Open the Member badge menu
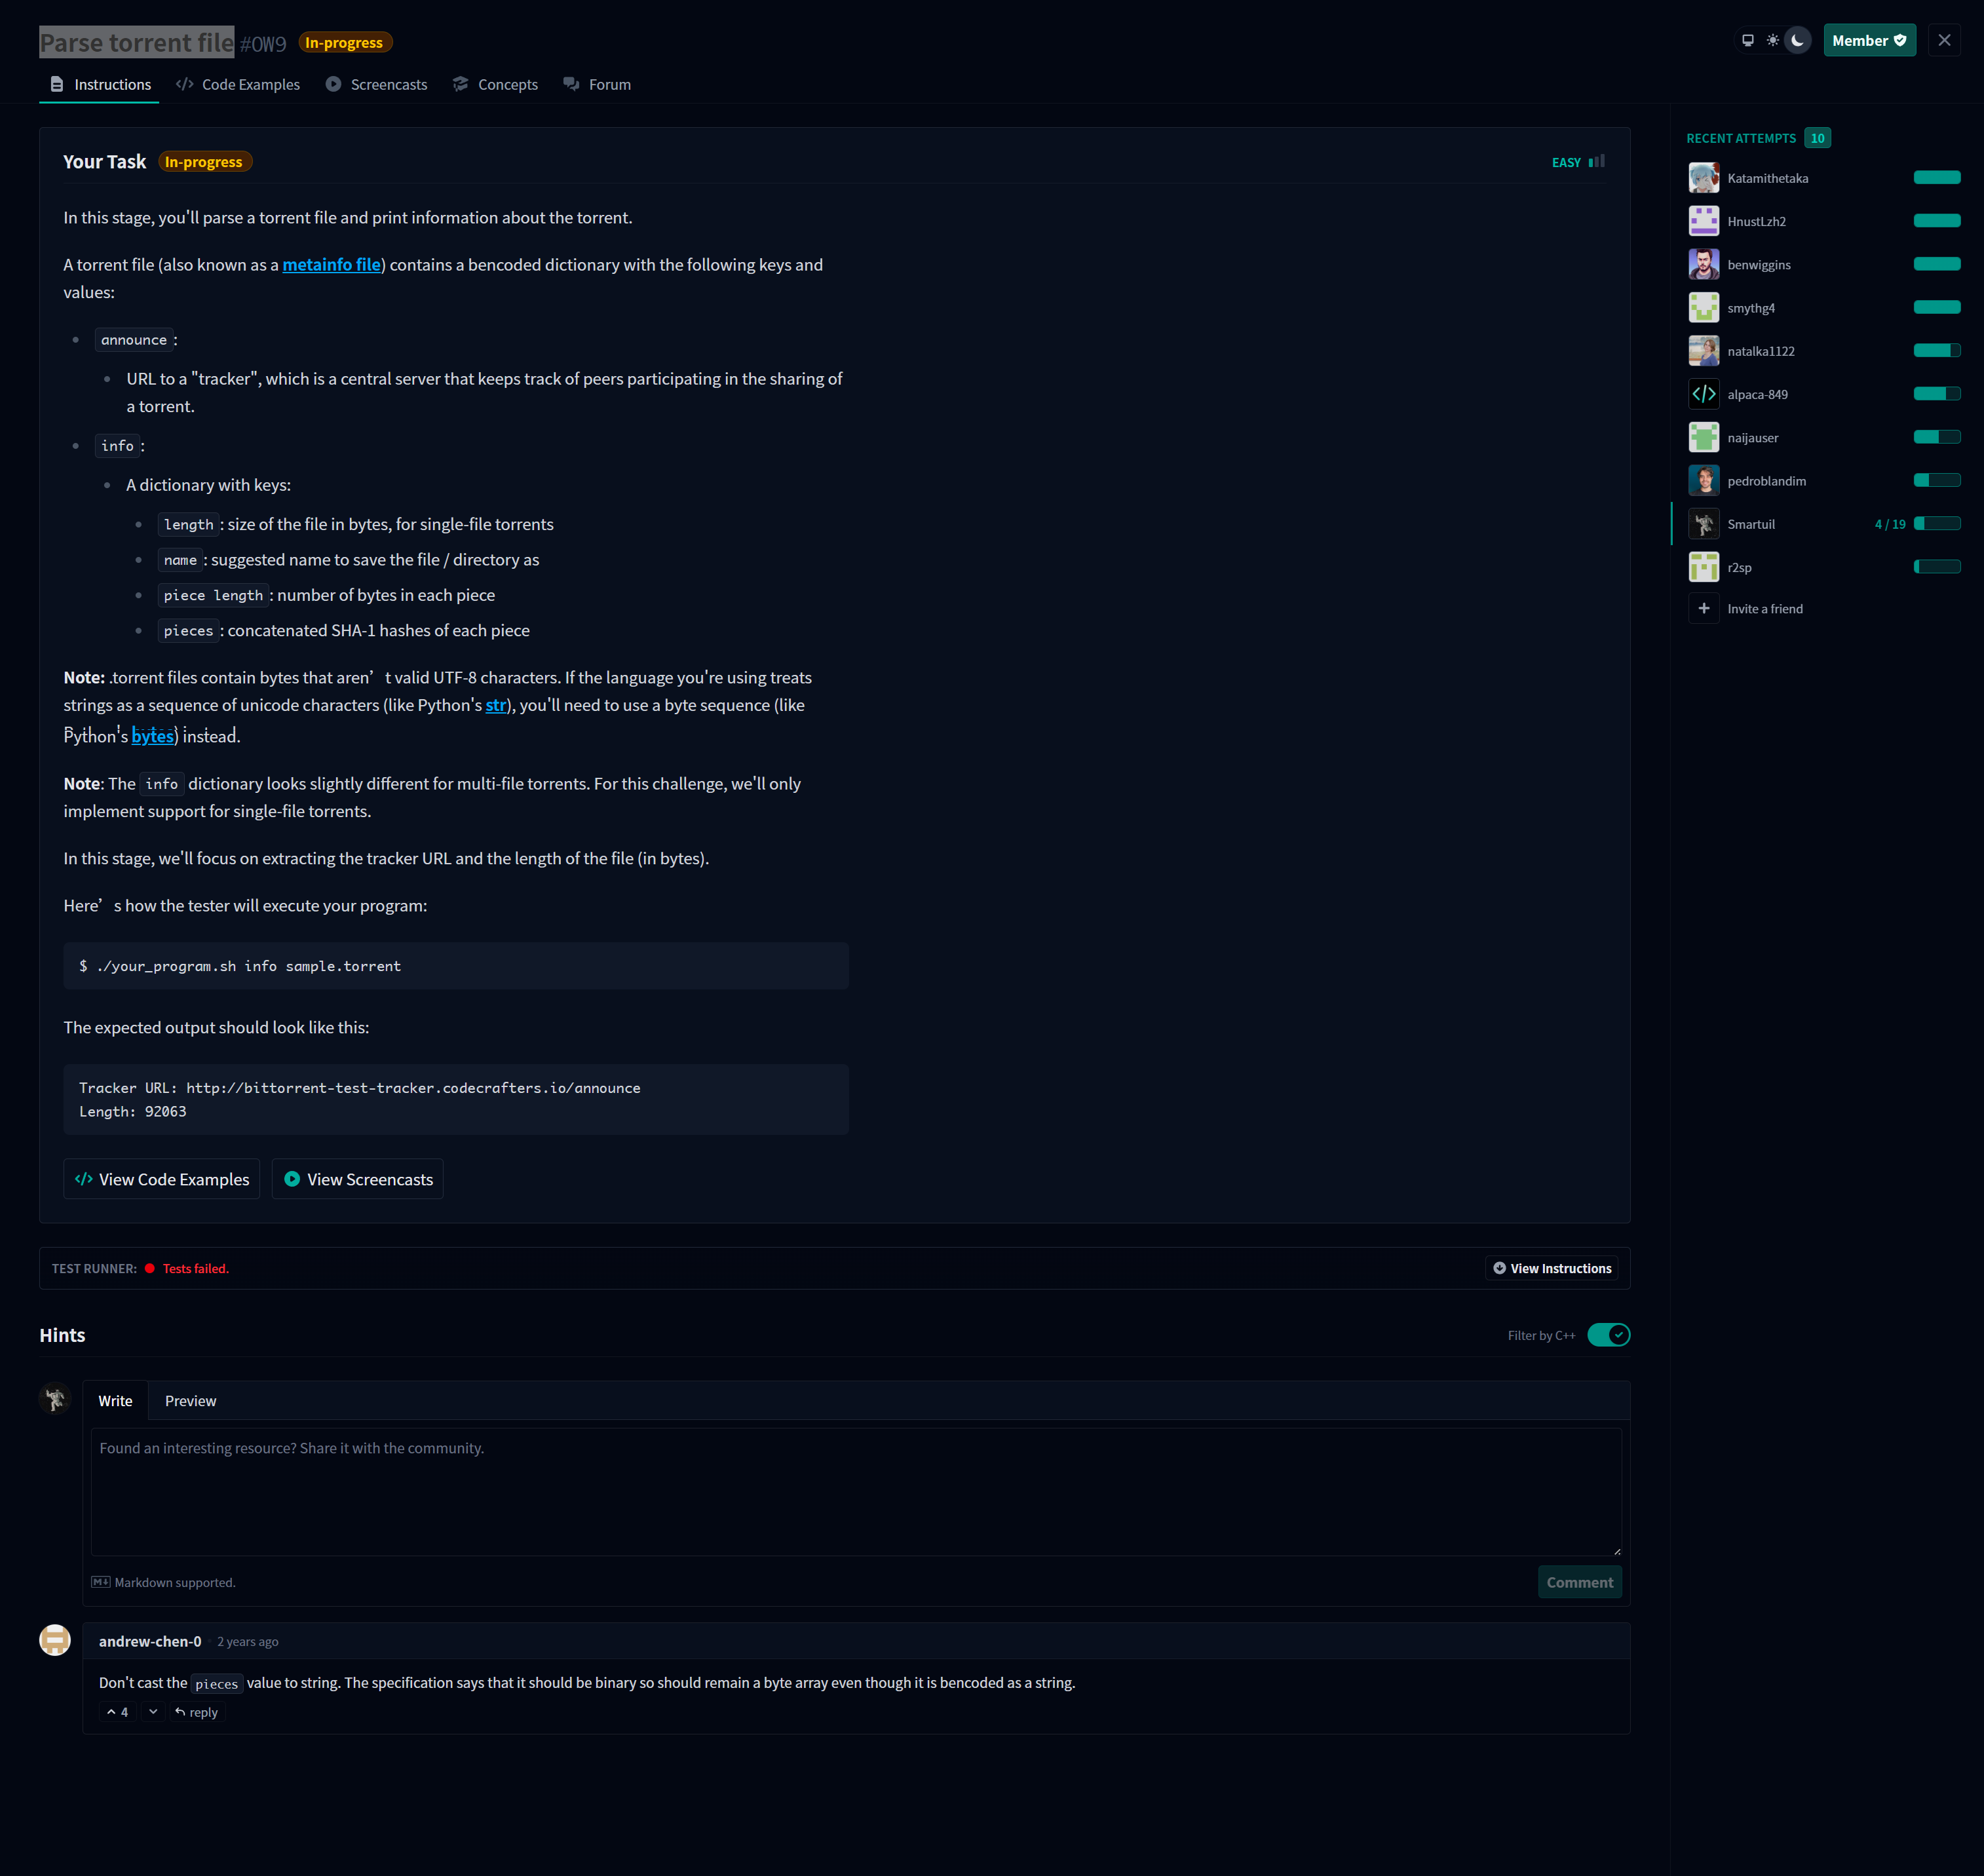The height and width of the screenshot is (1876, 1984). [x=1869, y=41]
